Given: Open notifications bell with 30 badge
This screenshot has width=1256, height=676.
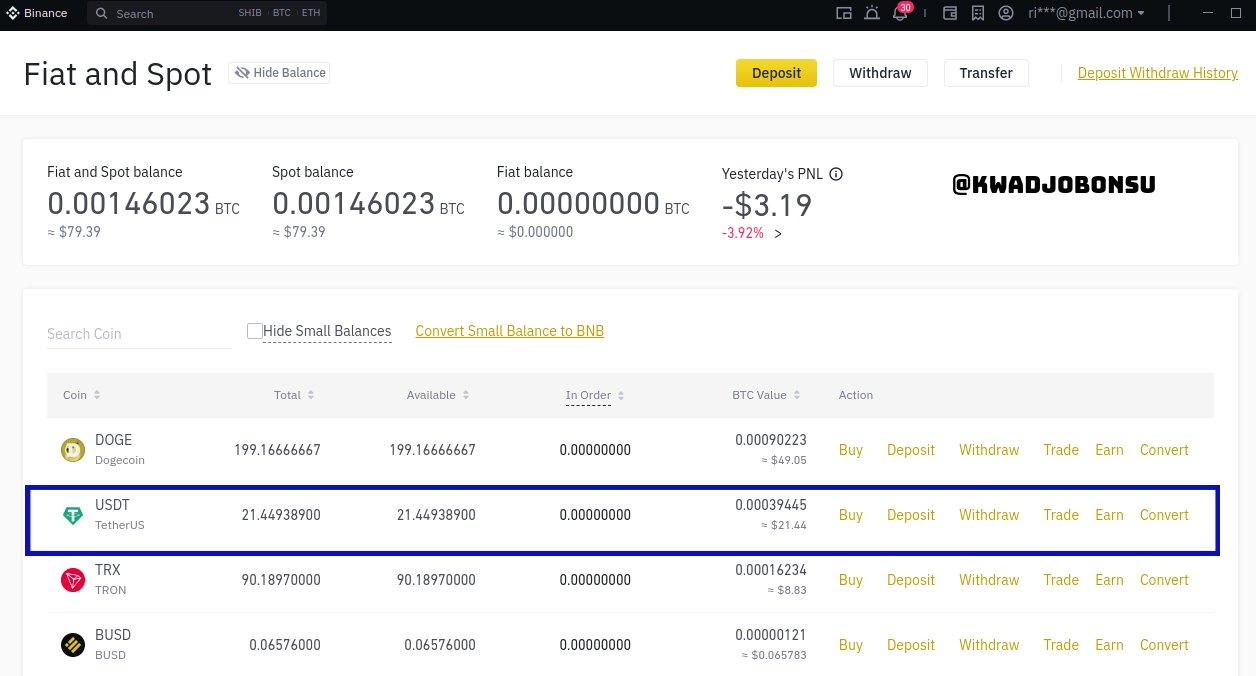Looking at the screenshot, I should pyautogui.click(x=899, y=12).
